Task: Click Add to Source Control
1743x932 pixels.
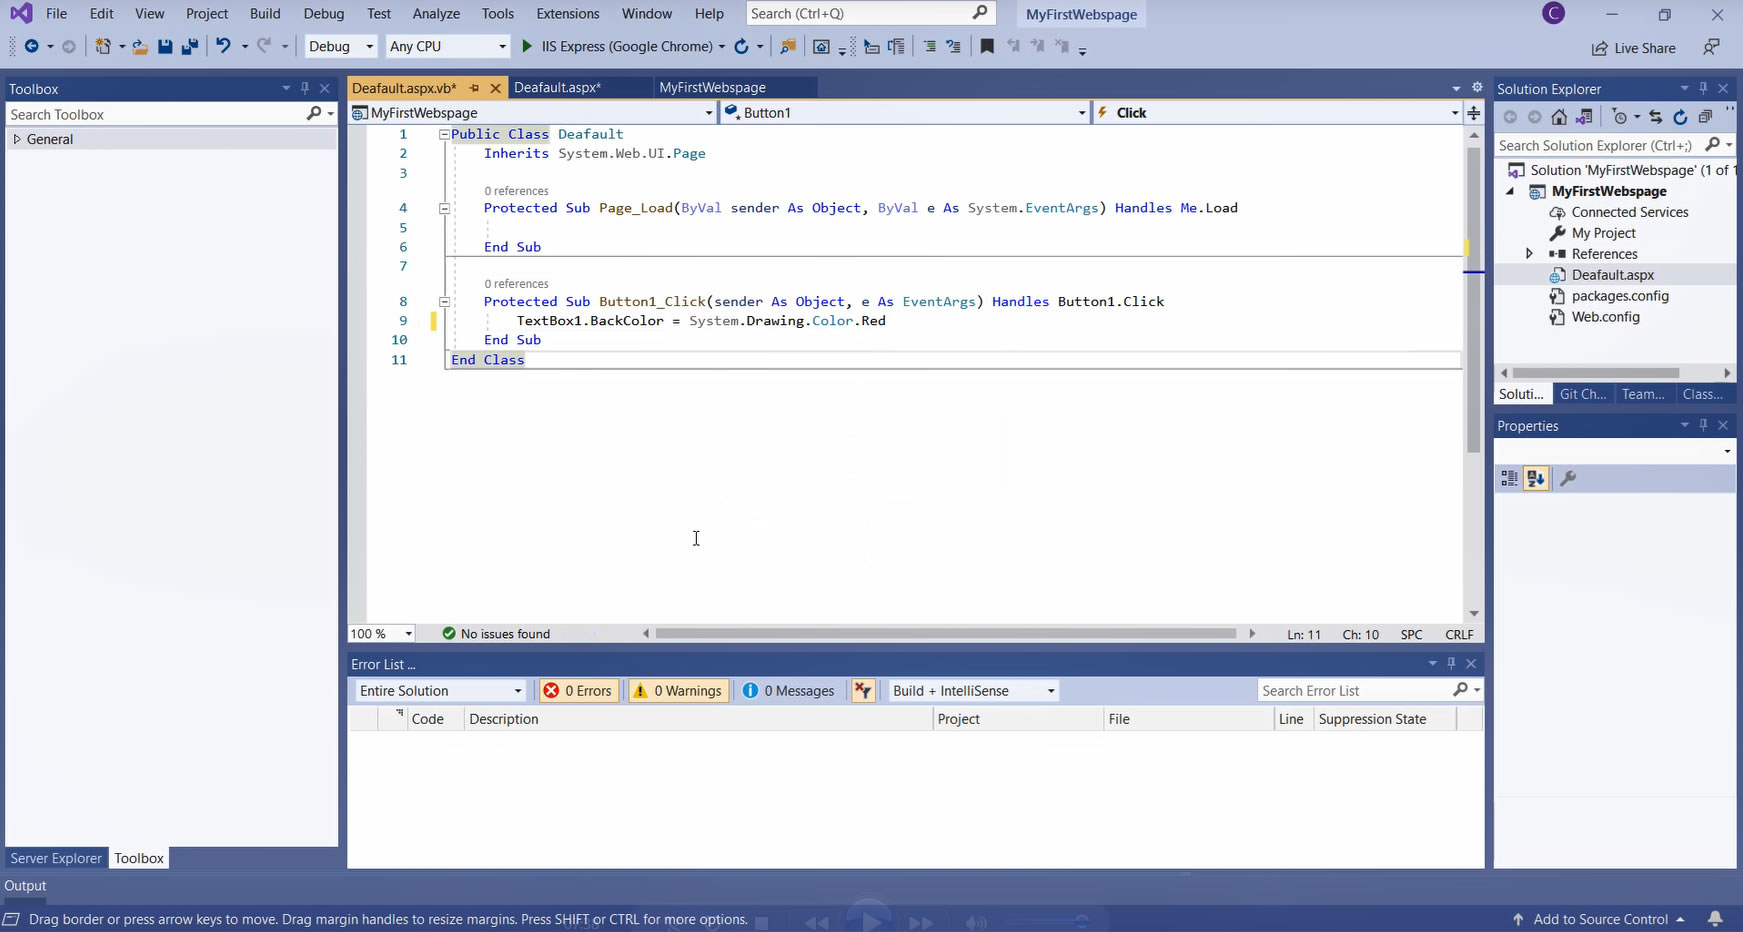Action: (1600, 919)
